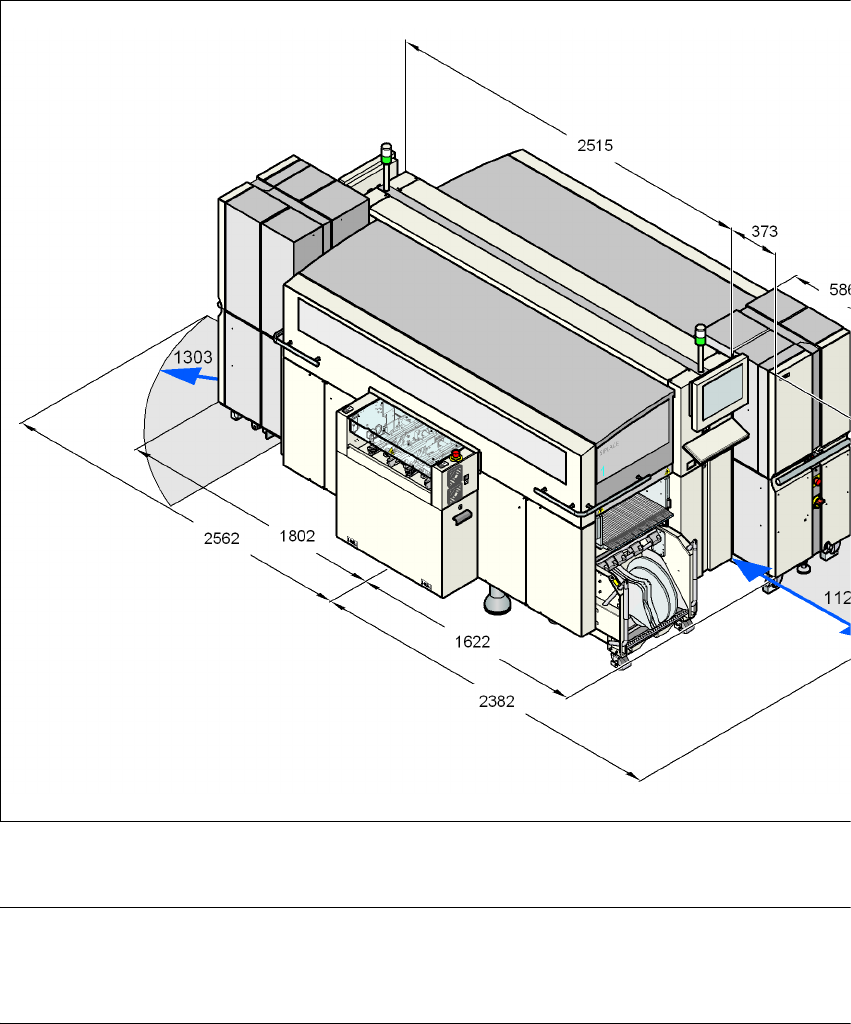Select the 2562 dimension text
Screen dimensions: 851x1024
(x=221, y=539)
